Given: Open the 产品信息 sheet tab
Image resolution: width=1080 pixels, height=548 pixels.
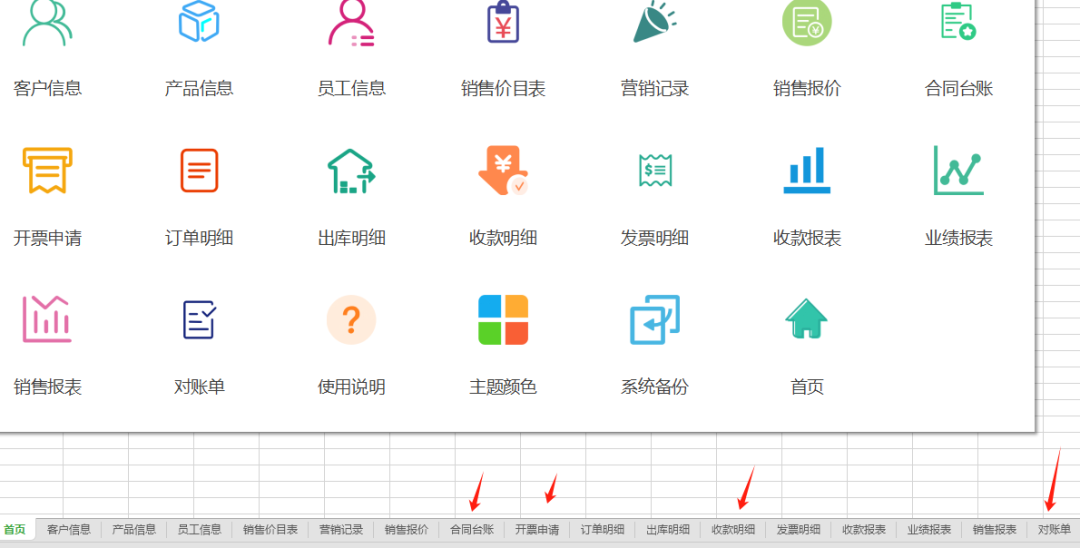Looking at the screenshot, I should (134, 529).
